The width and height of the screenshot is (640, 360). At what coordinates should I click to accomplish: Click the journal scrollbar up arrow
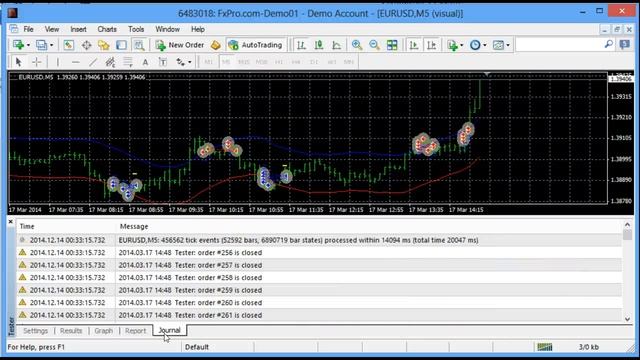(x=627, y=224)
